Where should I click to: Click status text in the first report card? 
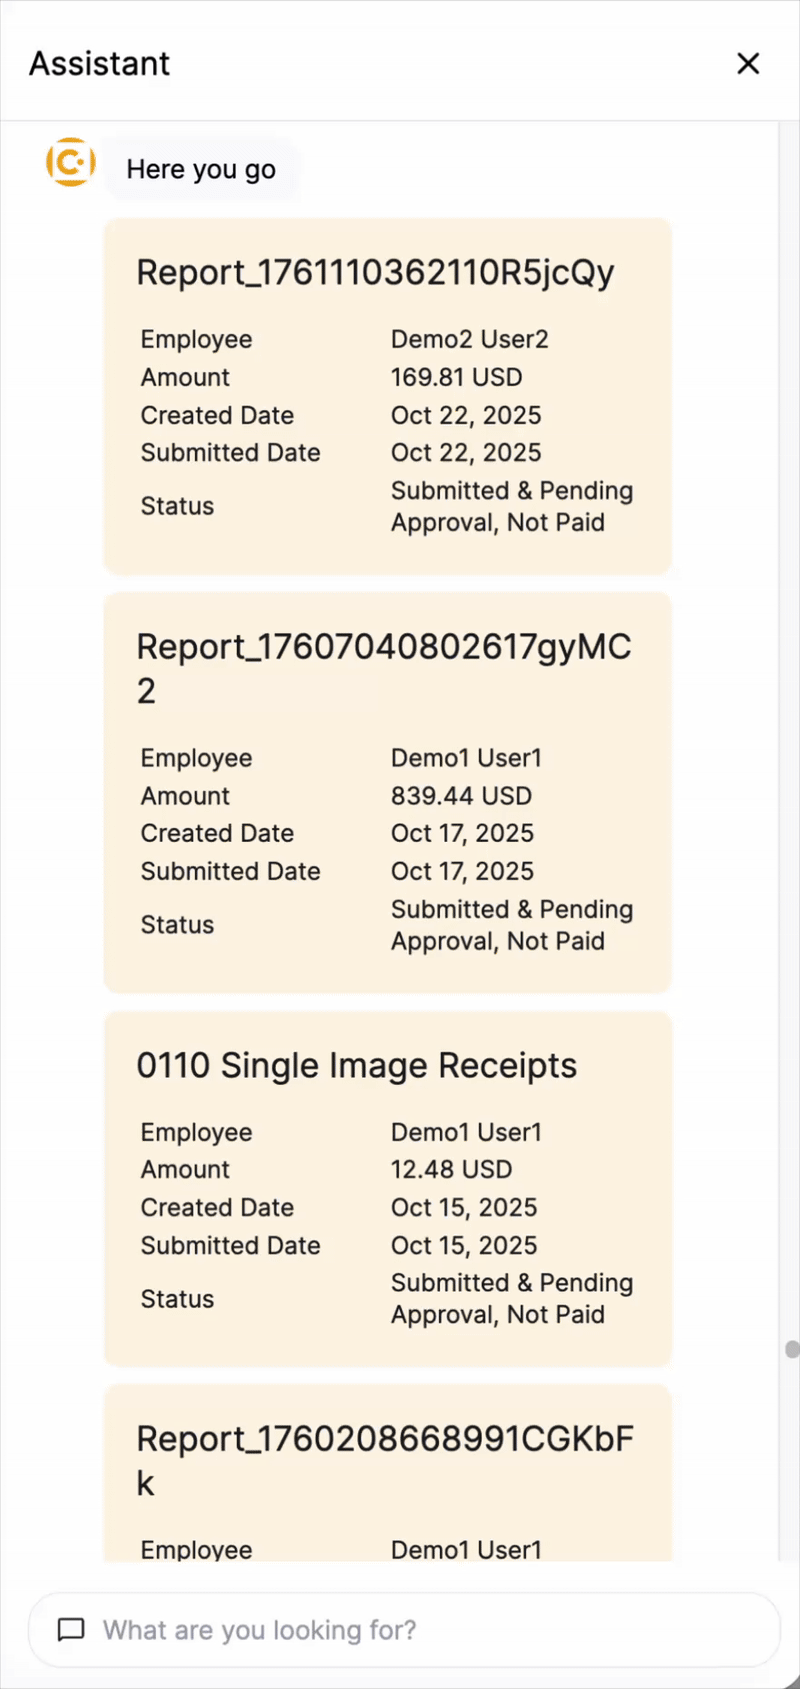click(x=512, y=506)
